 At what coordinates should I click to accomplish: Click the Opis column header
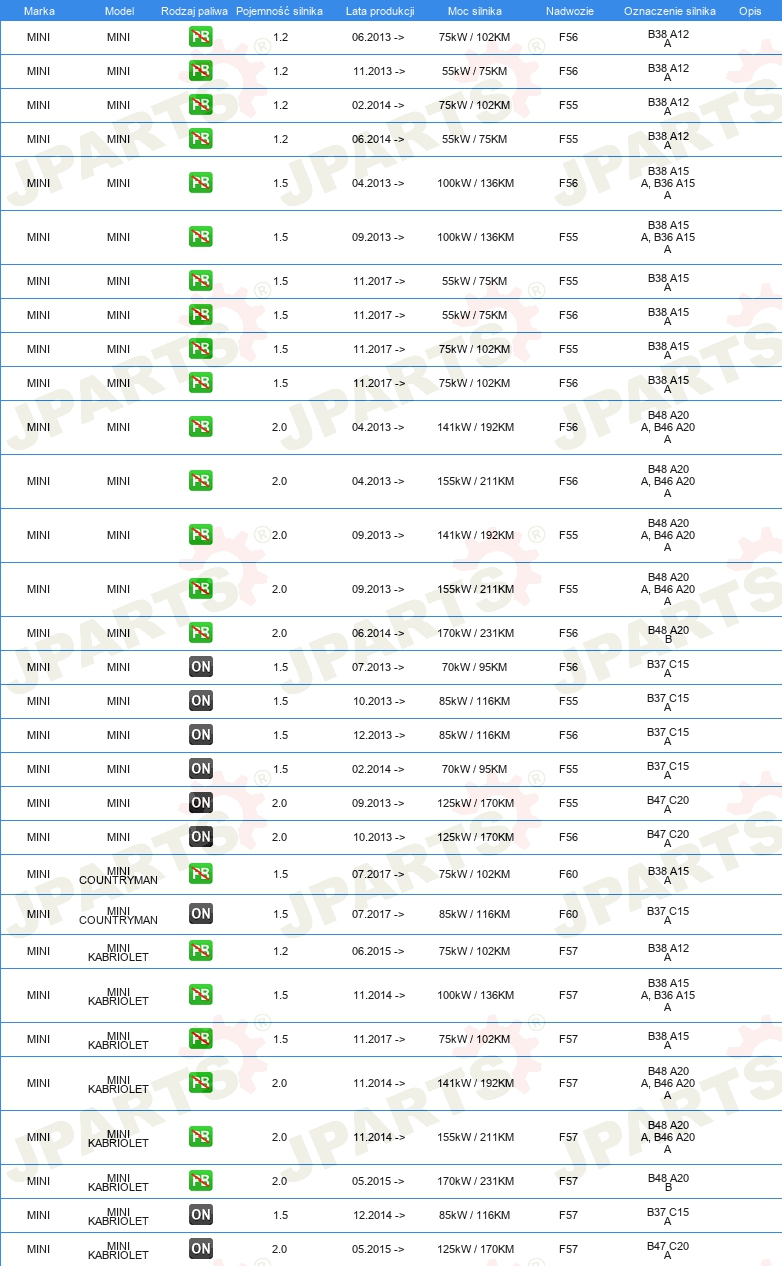[x=750, y=10]
